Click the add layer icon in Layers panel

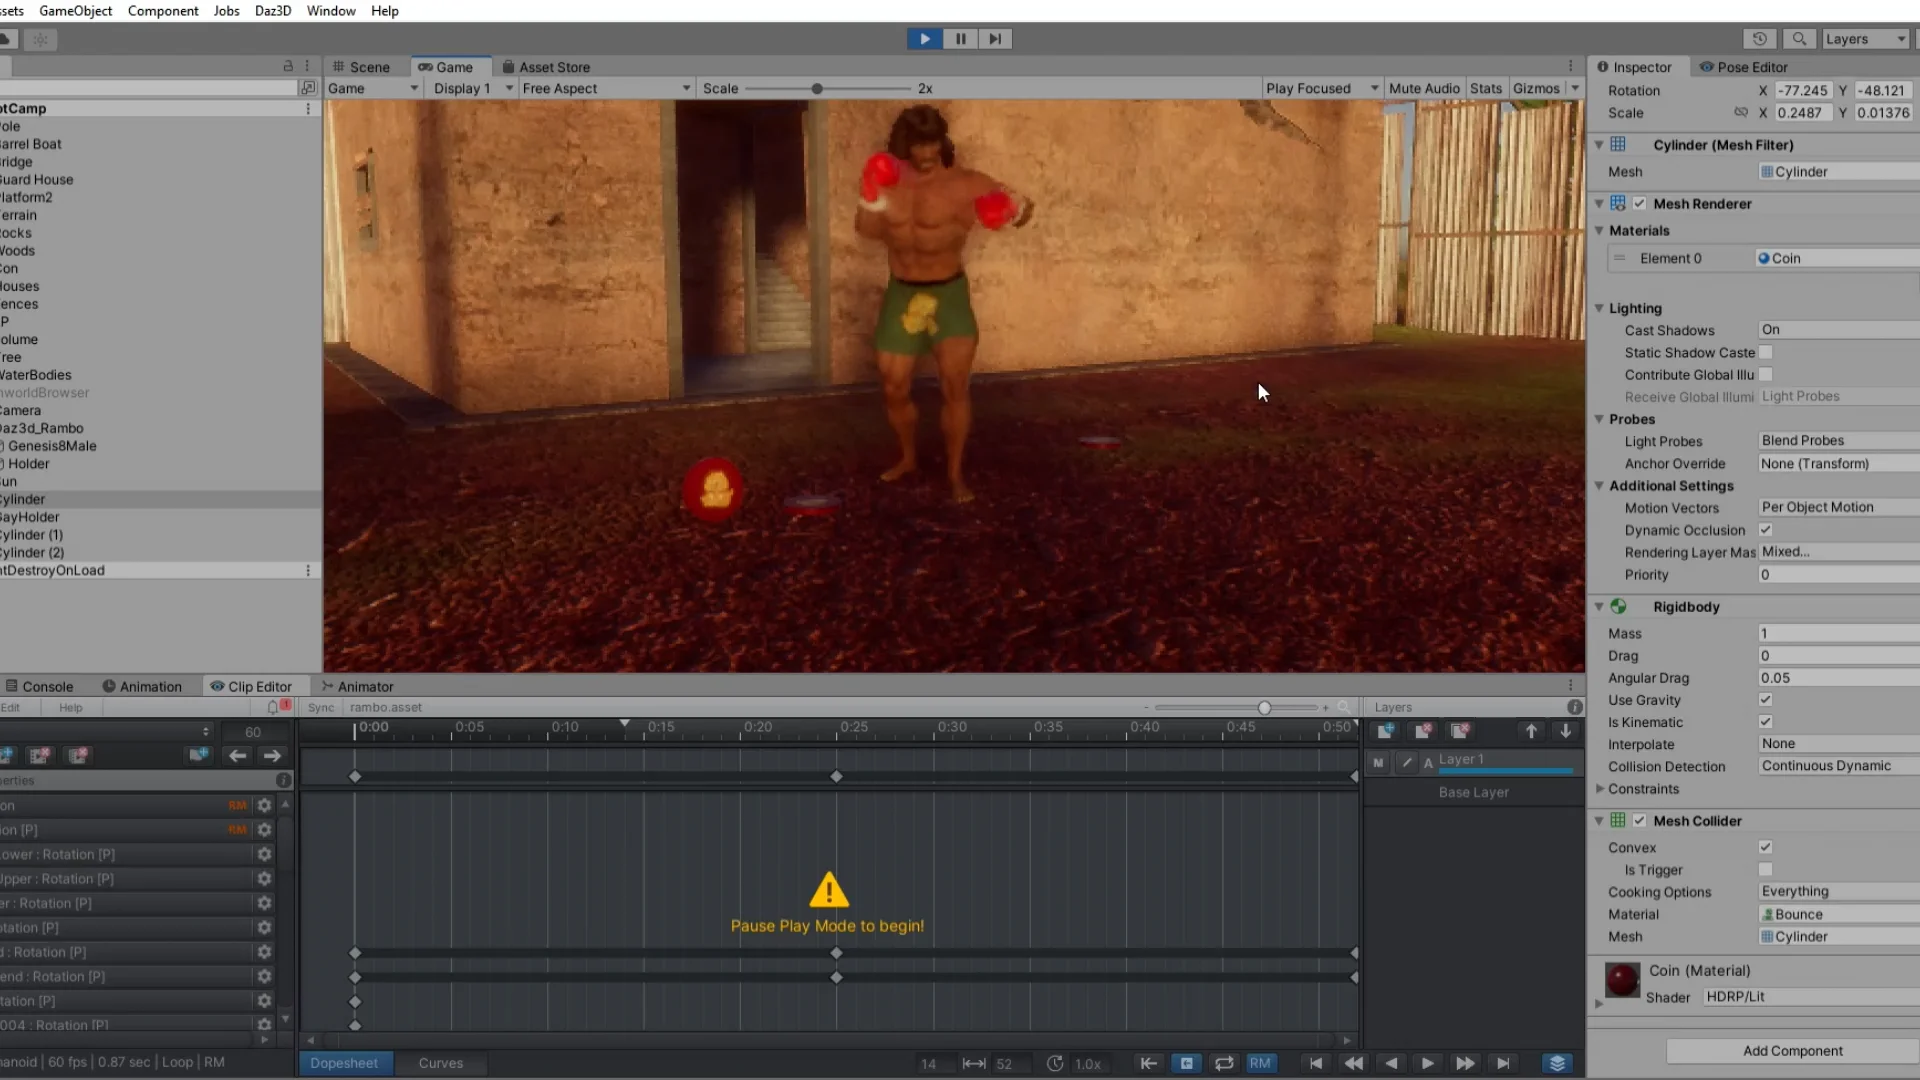[x=1386, y=731]
